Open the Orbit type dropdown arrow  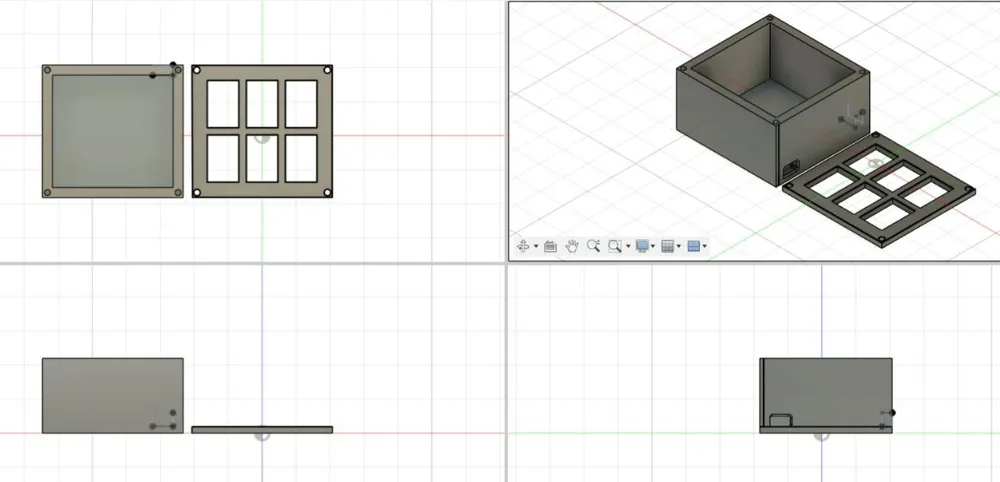(x=536, y=247)
